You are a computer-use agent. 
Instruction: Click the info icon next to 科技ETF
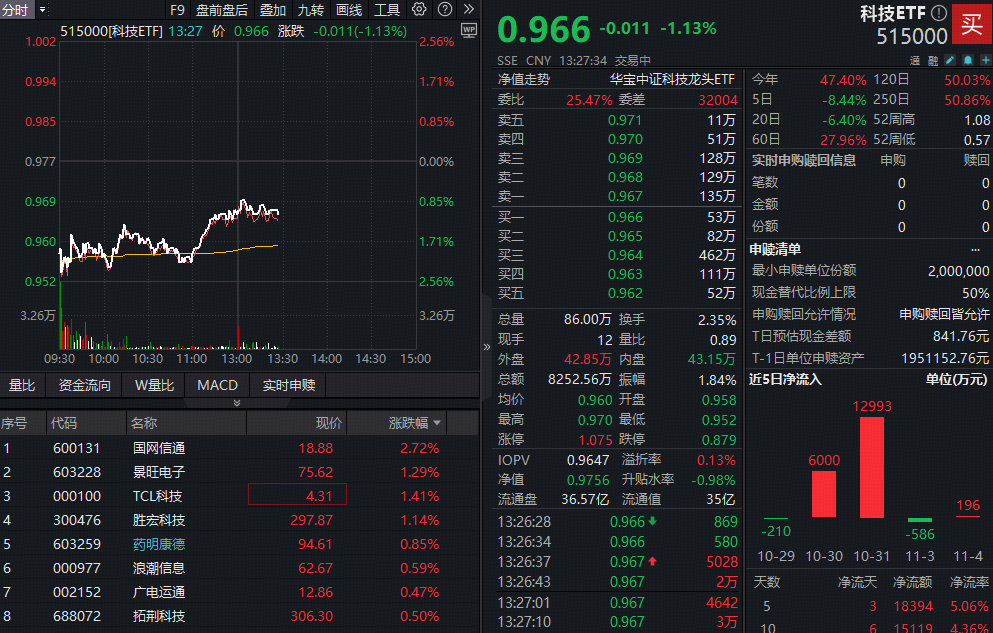(939, 12)
